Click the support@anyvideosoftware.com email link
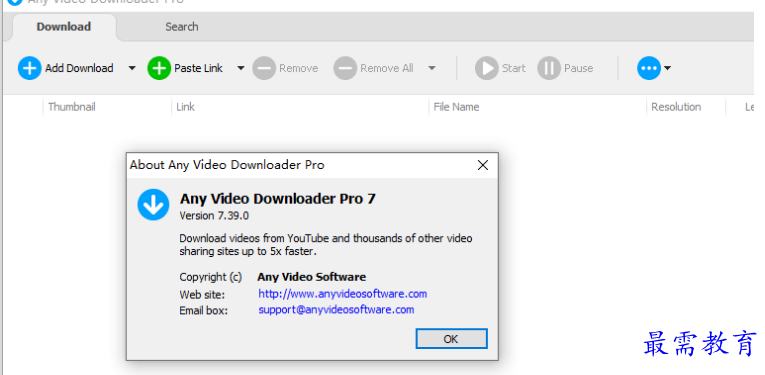This screenshot has width=765, height=375. pos(336,310)
